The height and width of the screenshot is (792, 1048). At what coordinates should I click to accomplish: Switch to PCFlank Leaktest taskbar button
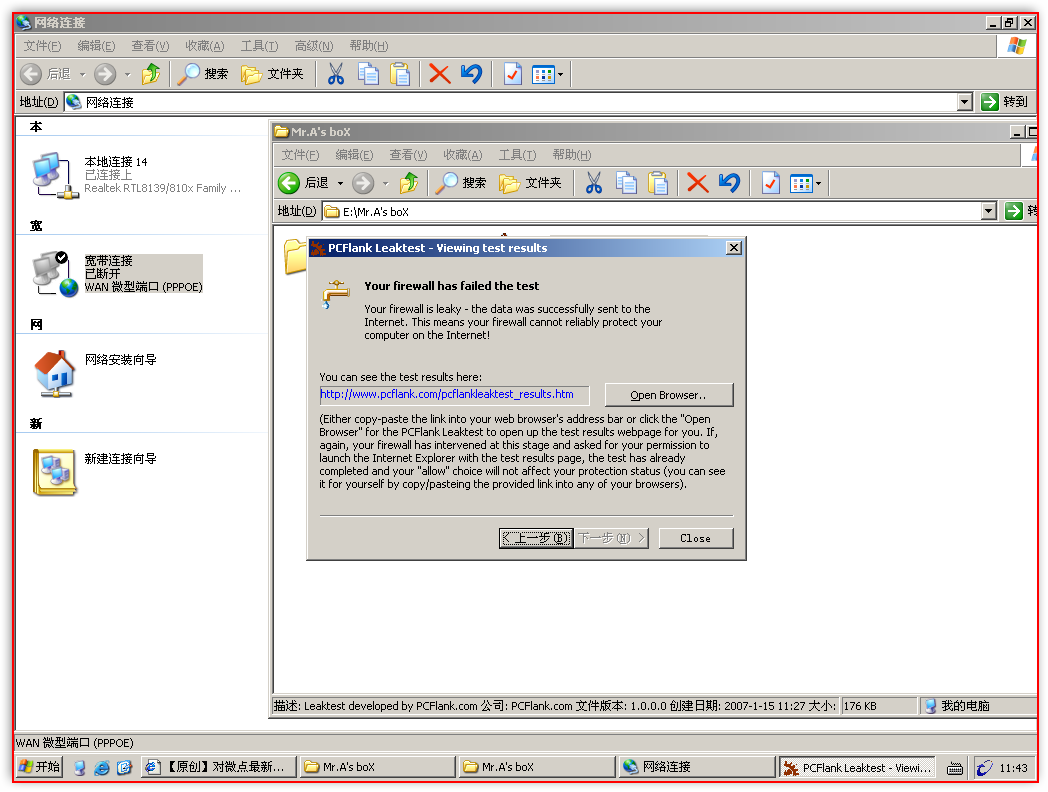[857, 768]
